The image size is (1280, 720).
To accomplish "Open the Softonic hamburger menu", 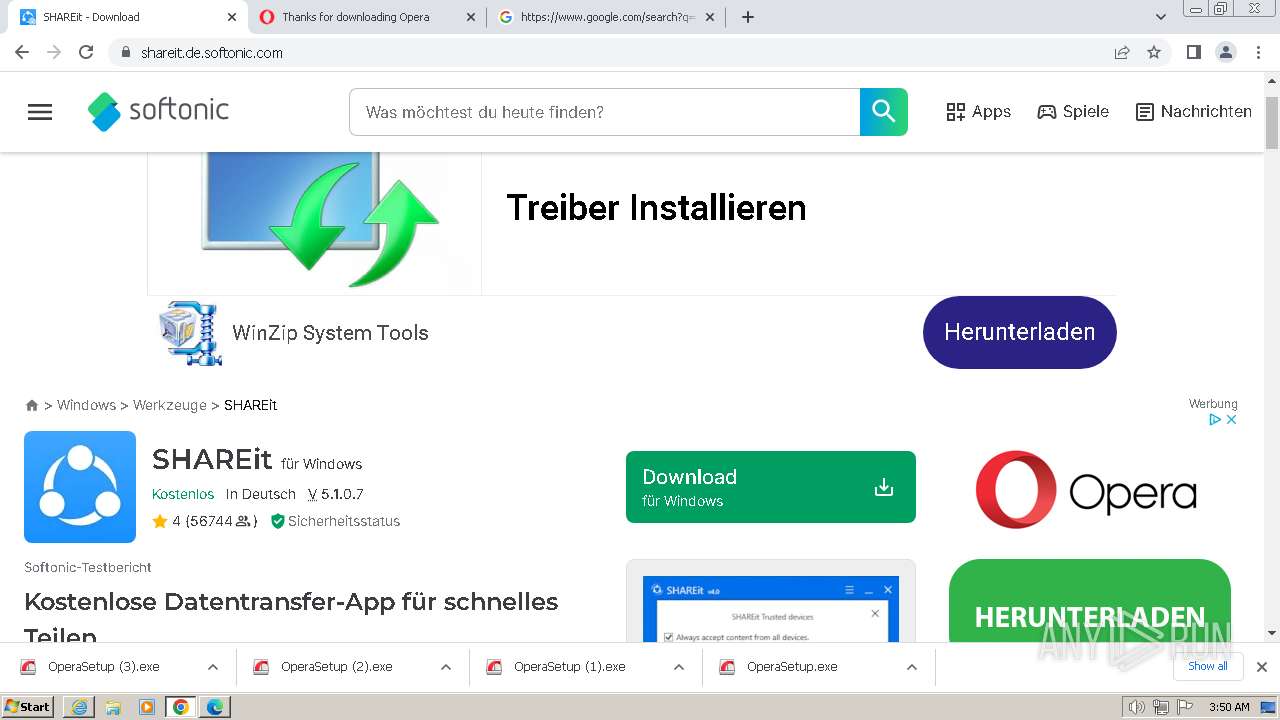I will (x=40, y=112).
